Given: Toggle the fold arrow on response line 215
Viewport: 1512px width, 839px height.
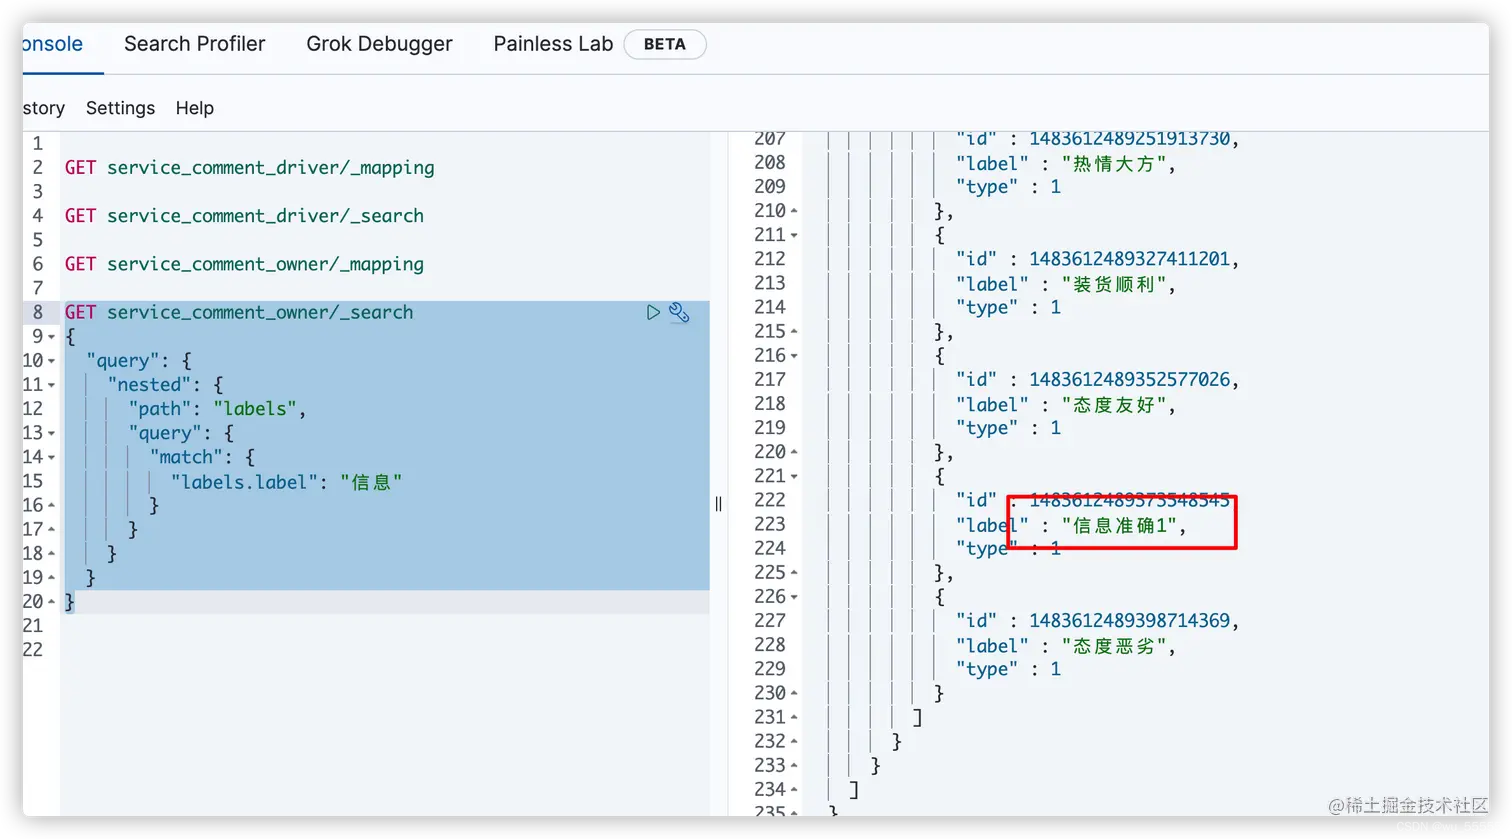Looking at the screenshot, I should (794, 331).
